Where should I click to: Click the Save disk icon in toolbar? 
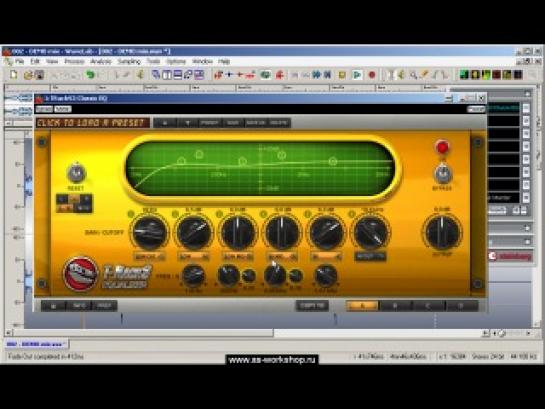click(x=39, y=75)
